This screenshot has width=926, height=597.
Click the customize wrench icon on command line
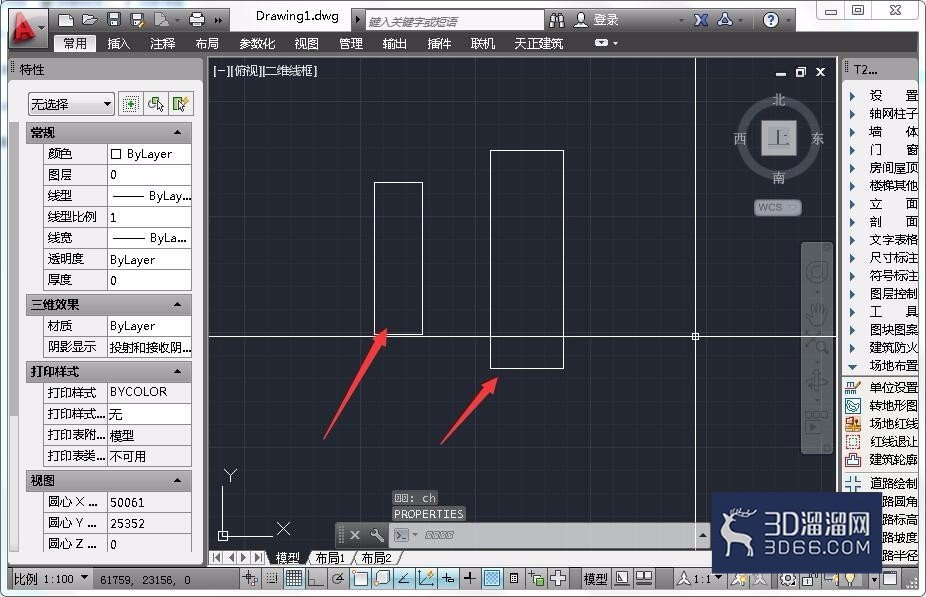tap(376, 535)
